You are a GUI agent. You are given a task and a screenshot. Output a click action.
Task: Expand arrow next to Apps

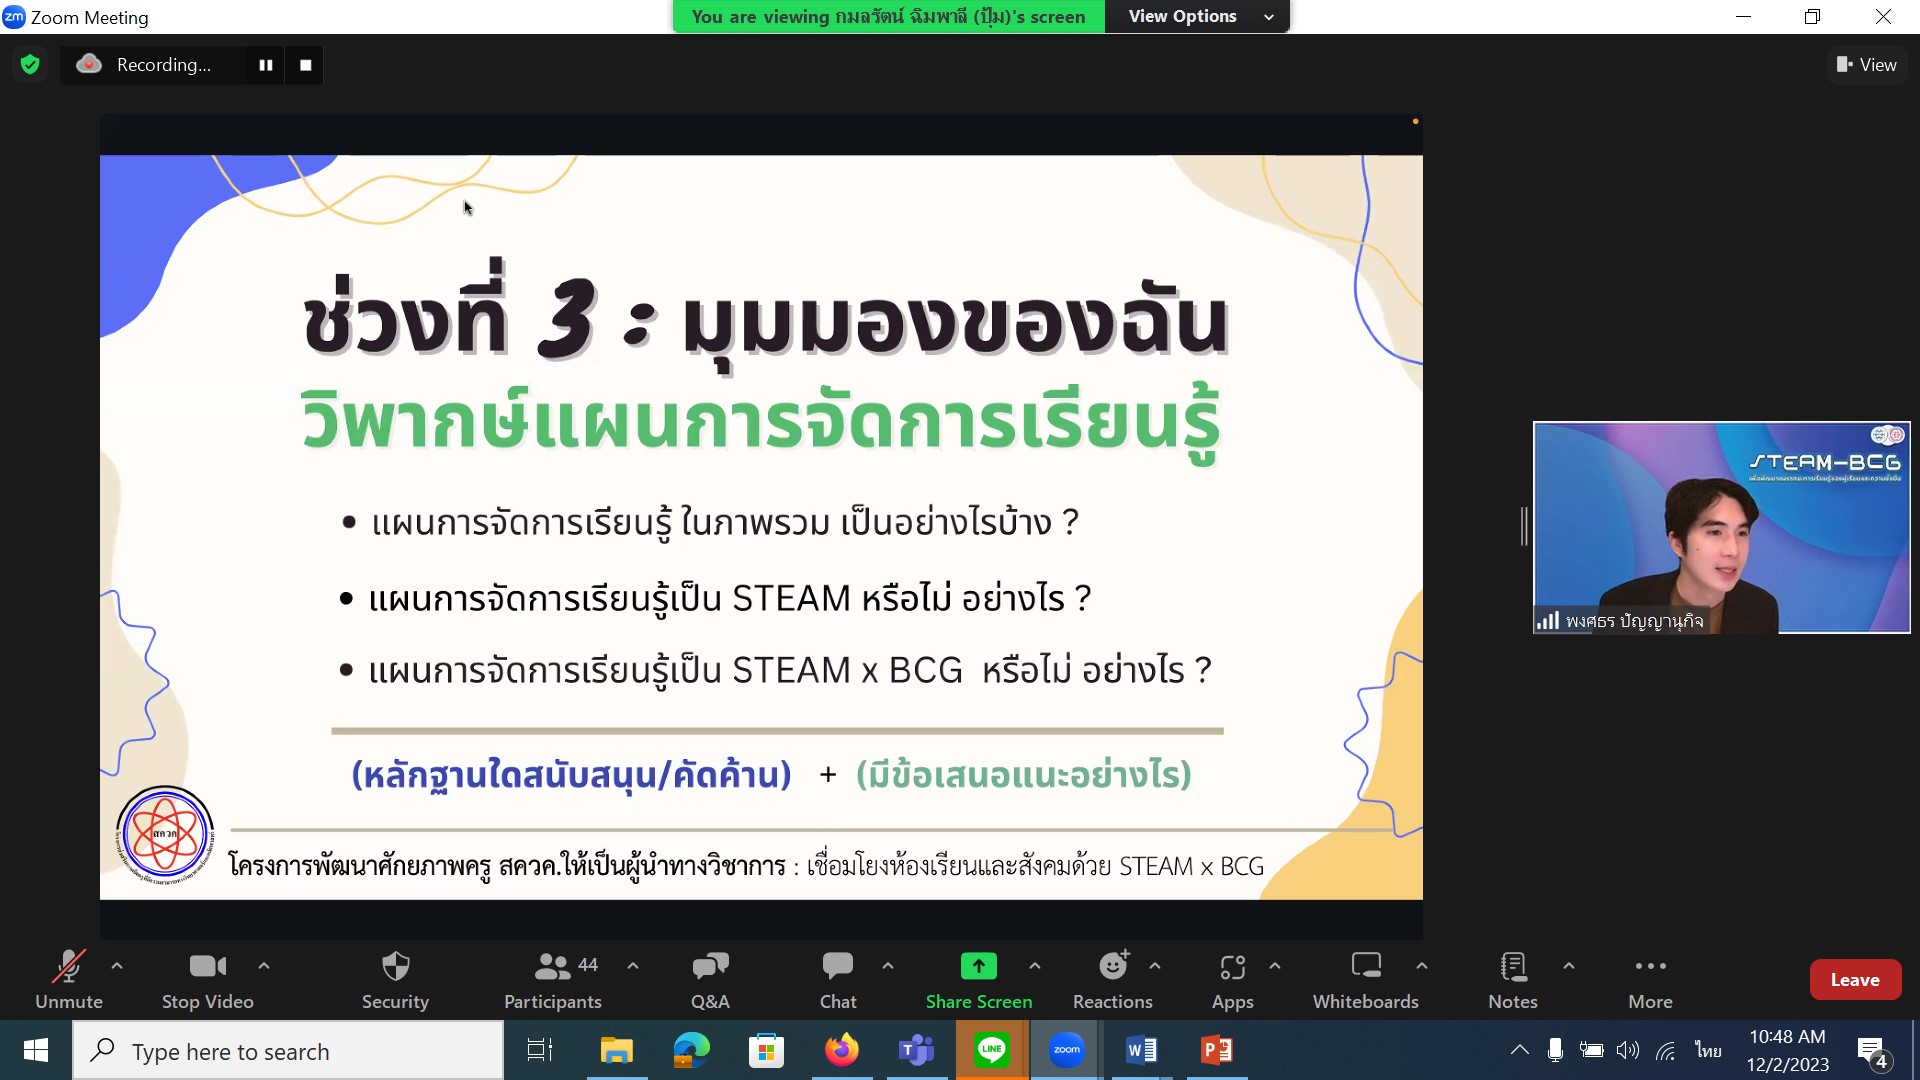click(x=1275, y=966)
